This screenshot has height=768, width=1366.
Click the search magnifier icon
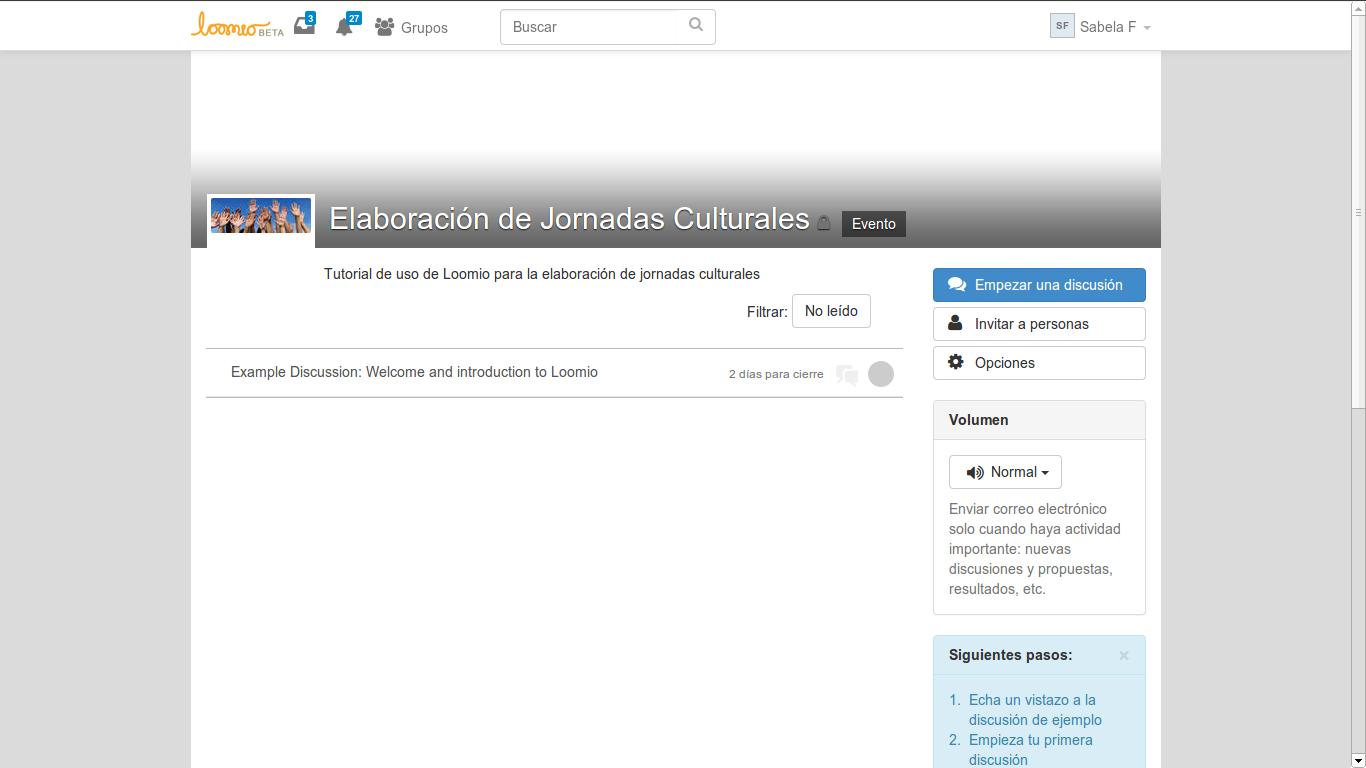pos(696,26)
